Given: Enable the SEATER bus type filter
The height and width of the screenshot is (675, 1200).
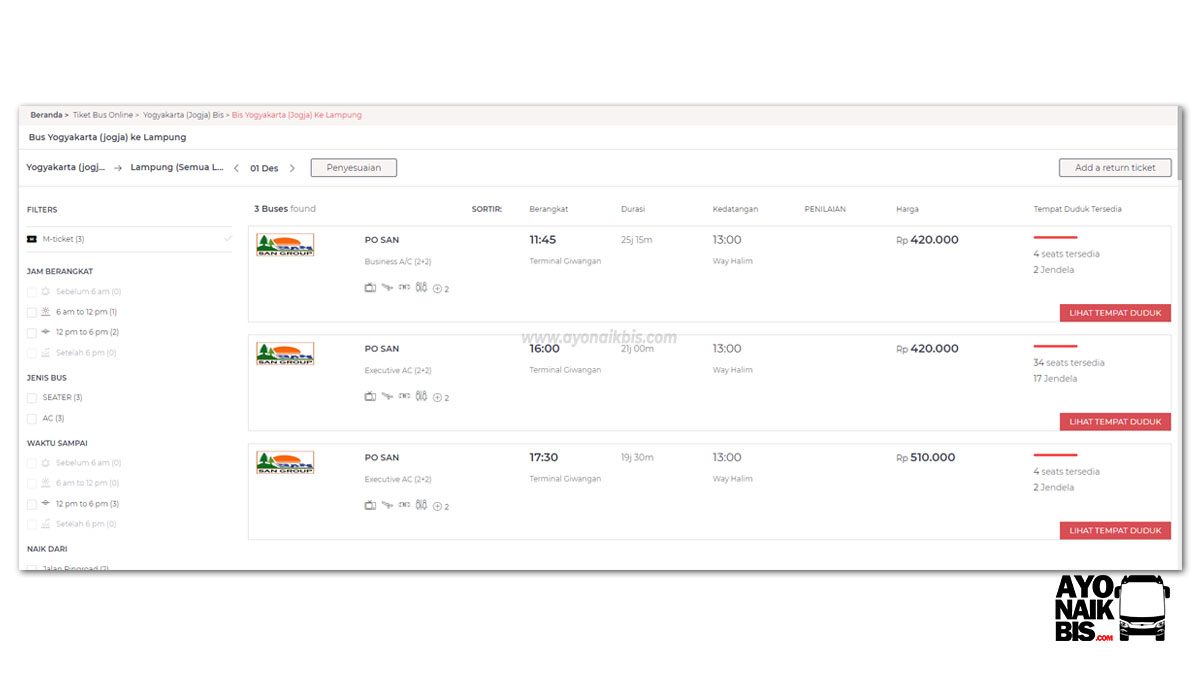Looking at the screenshot, I should coord(31,397).
